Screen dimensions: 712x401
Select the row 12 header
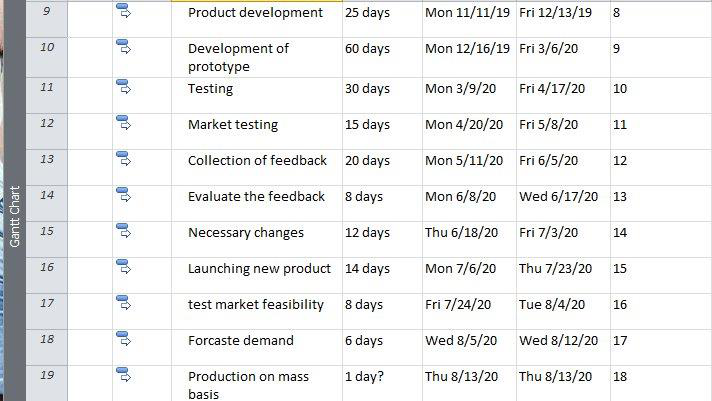click(x=47, y=131)
